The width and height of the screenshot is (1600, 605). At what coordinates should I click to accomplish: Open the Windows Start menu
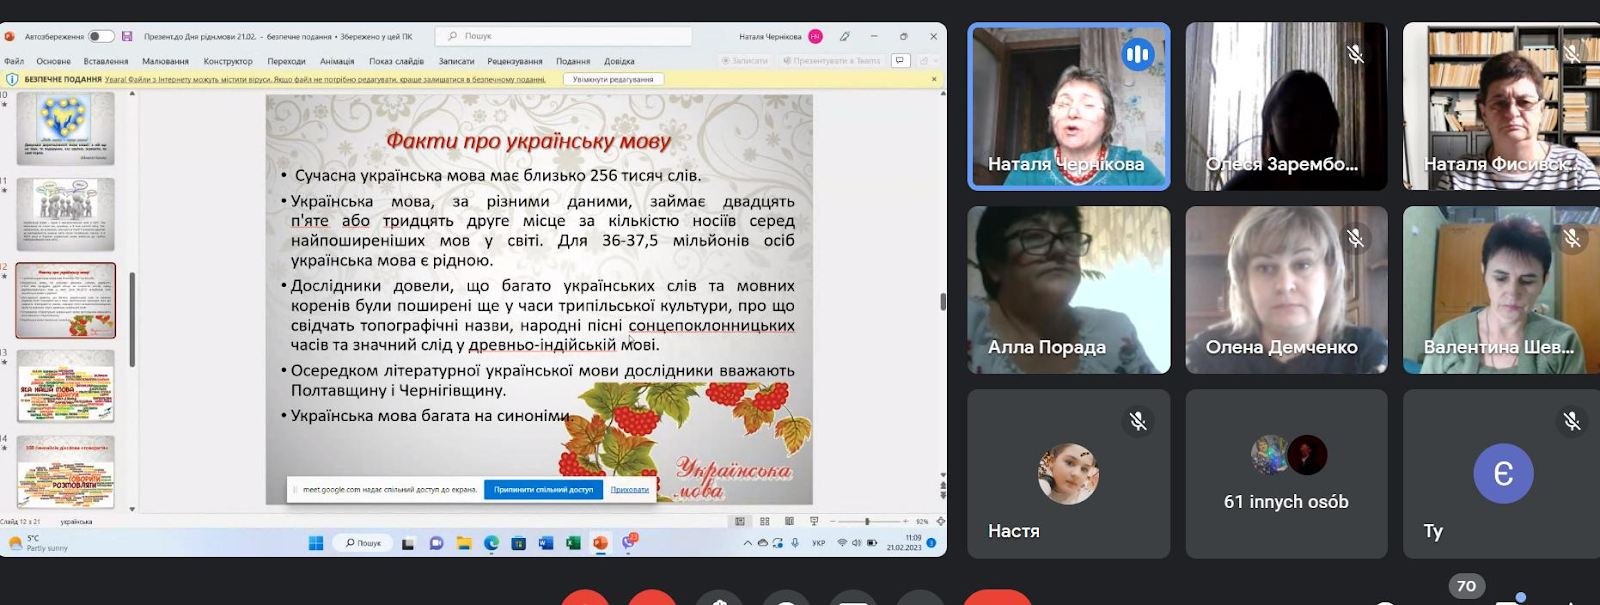click(x=316, y=543)
